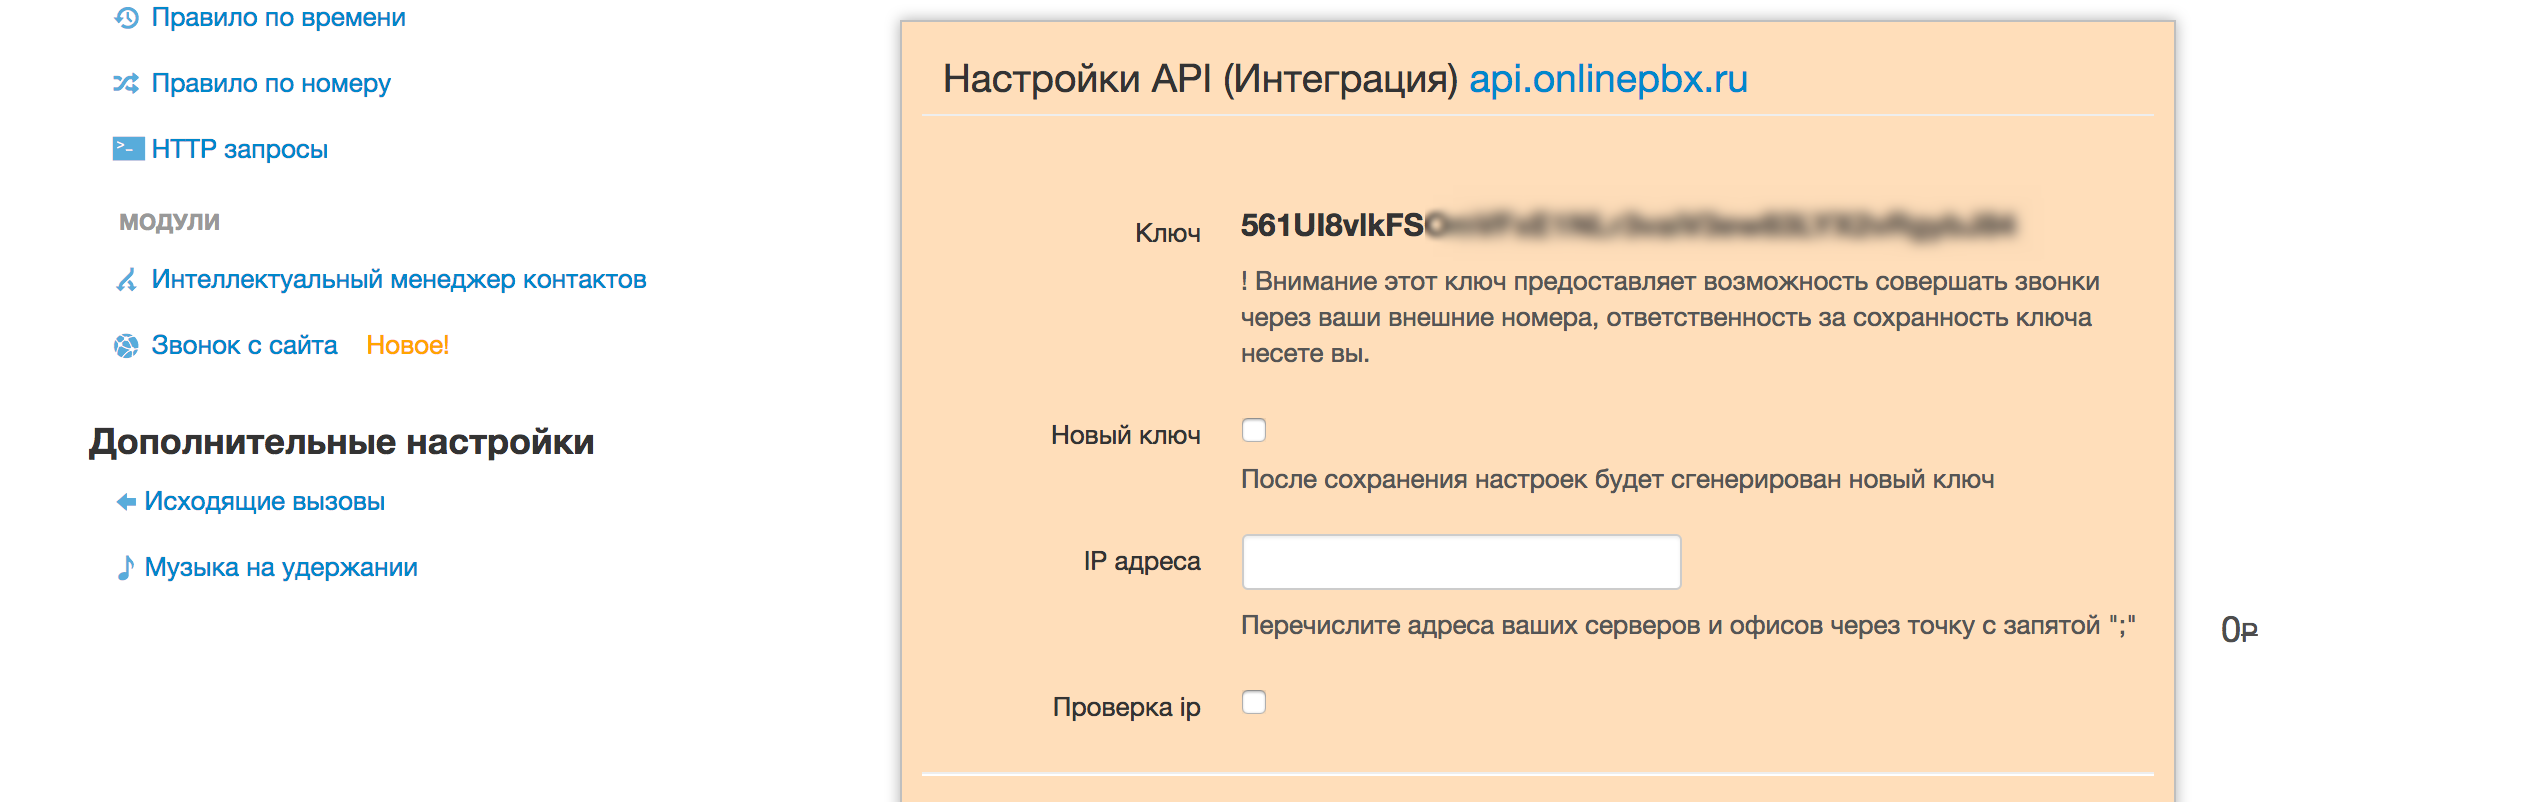Click the clock icon beside Правило по времени
This screenshot has width=2528, height=802.
click(126, 18)
